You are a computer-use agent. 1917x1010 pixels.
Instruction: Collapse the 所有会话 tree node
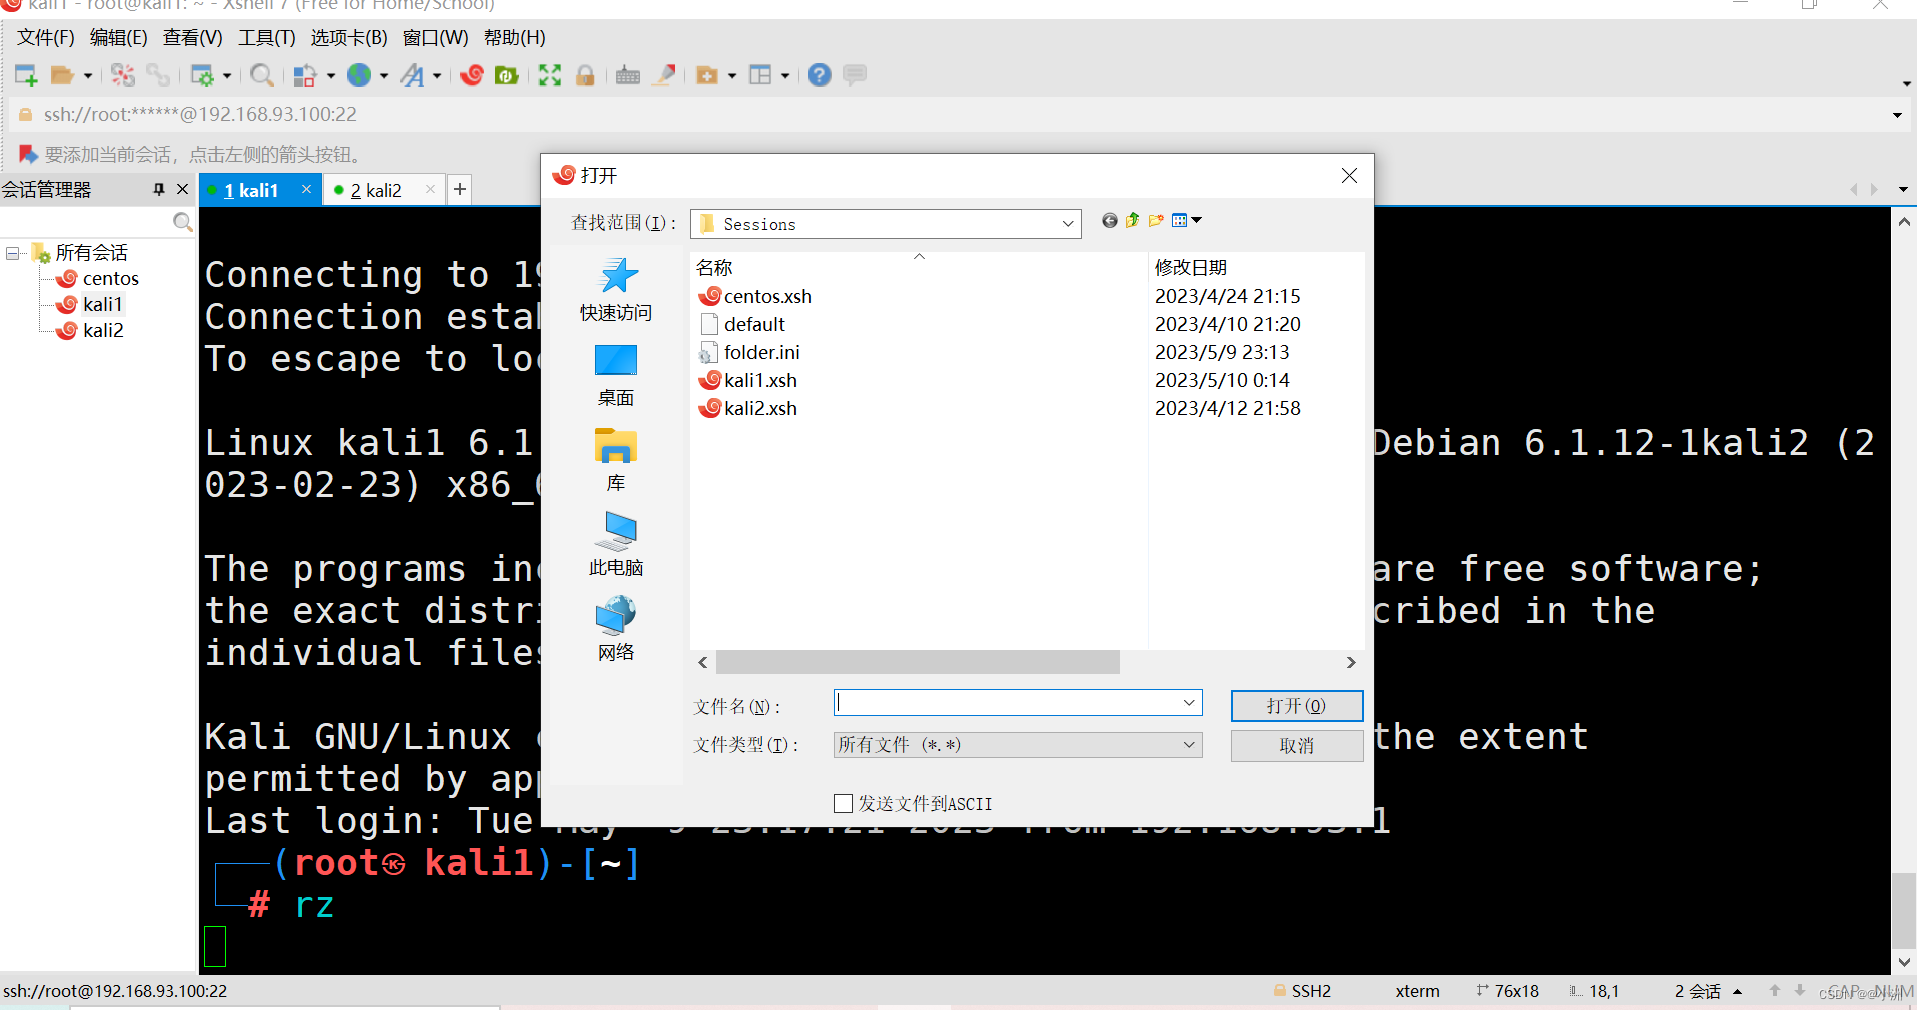12,252
